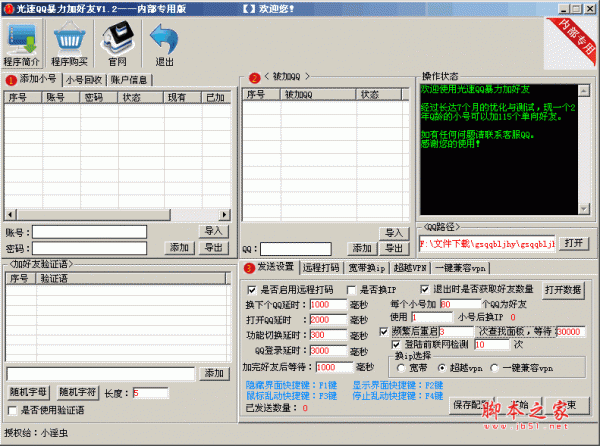Click 导出 button in 被加QQ panel
The image size is (600, 446).
[x=394, y=249]
